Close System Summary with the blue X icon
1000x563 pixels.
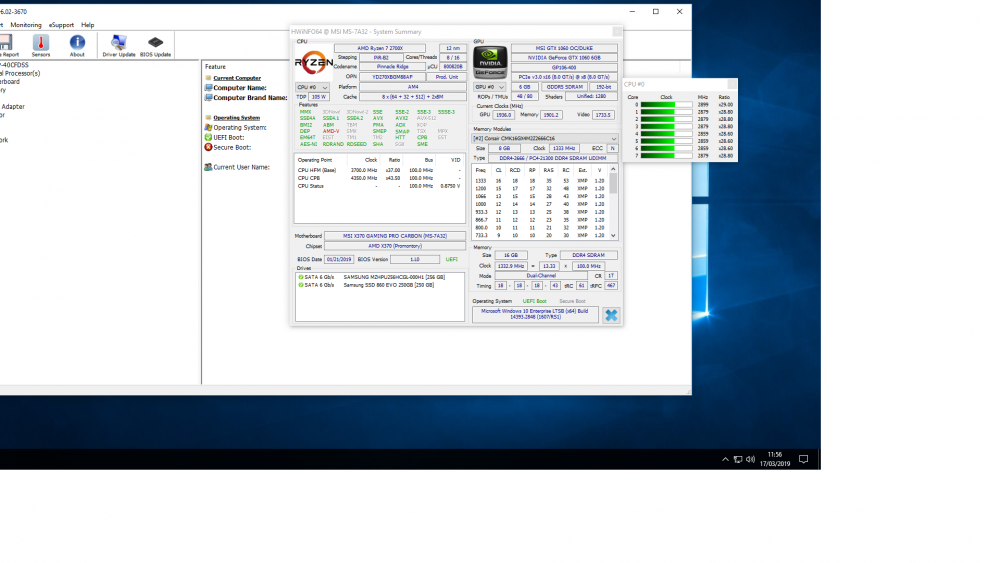pos(610,315)
